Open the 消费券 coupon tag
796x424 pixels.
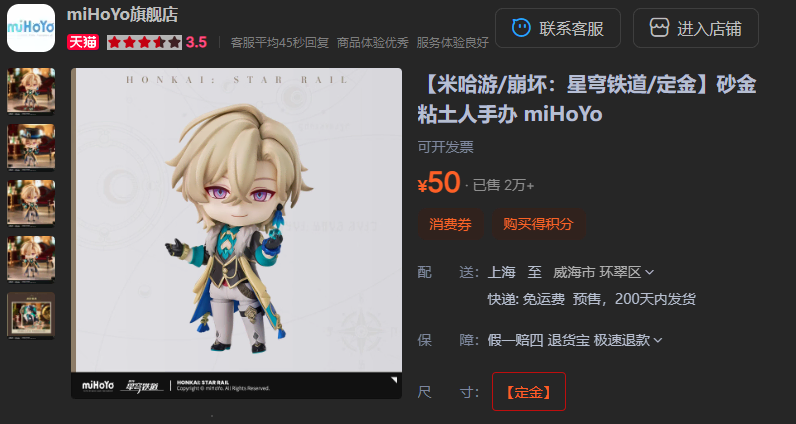(x=450, y=224)
